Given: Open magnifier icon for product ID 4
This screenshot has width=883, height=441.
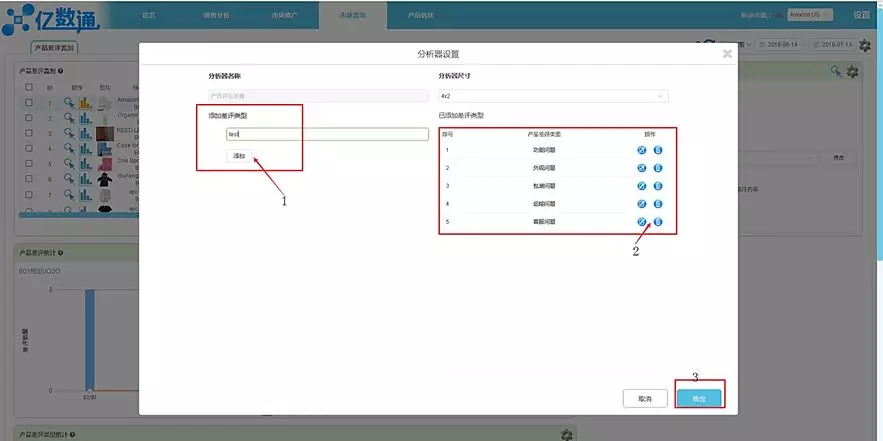Looking at the screenshot, I should (x=69, y=149).
